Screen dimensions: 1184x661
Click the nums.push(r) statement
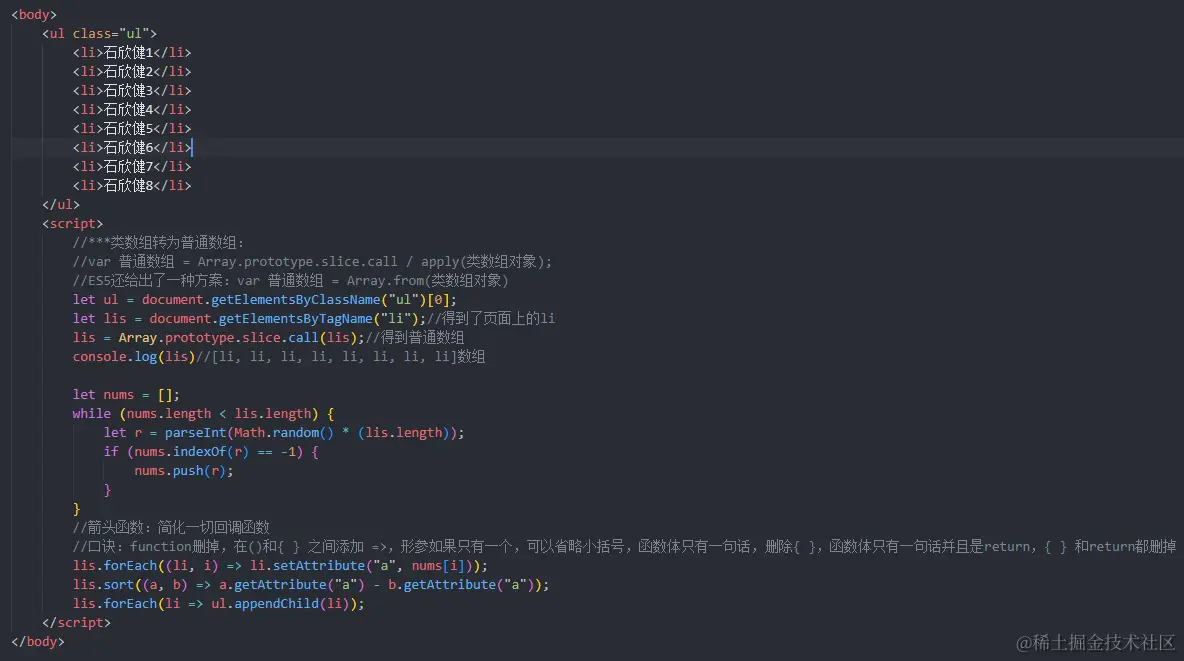click(183, 471)
